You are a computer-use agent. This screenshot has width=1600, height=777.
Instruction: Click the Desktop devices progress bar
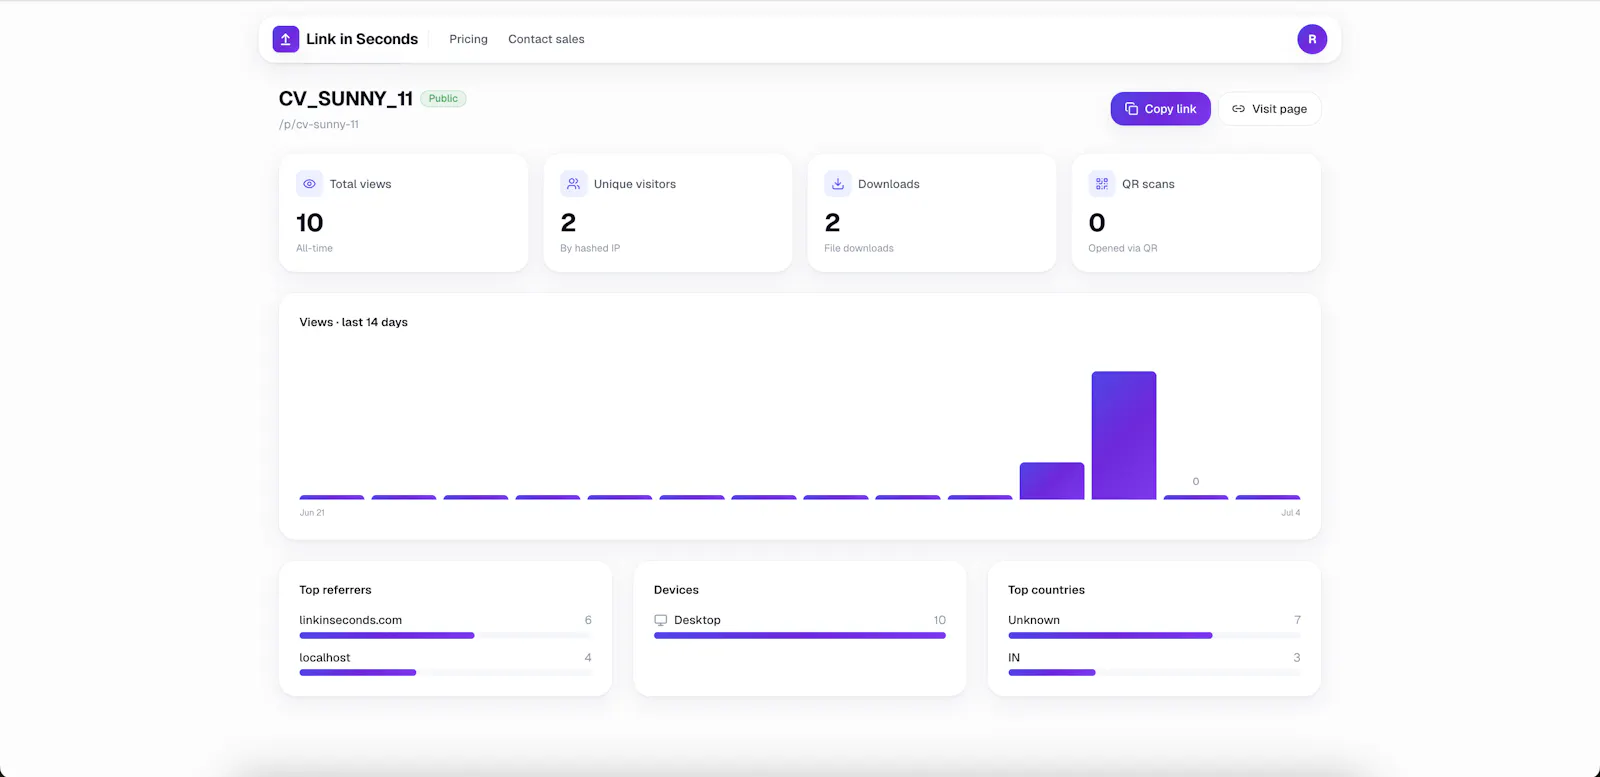tap(800, 635)
